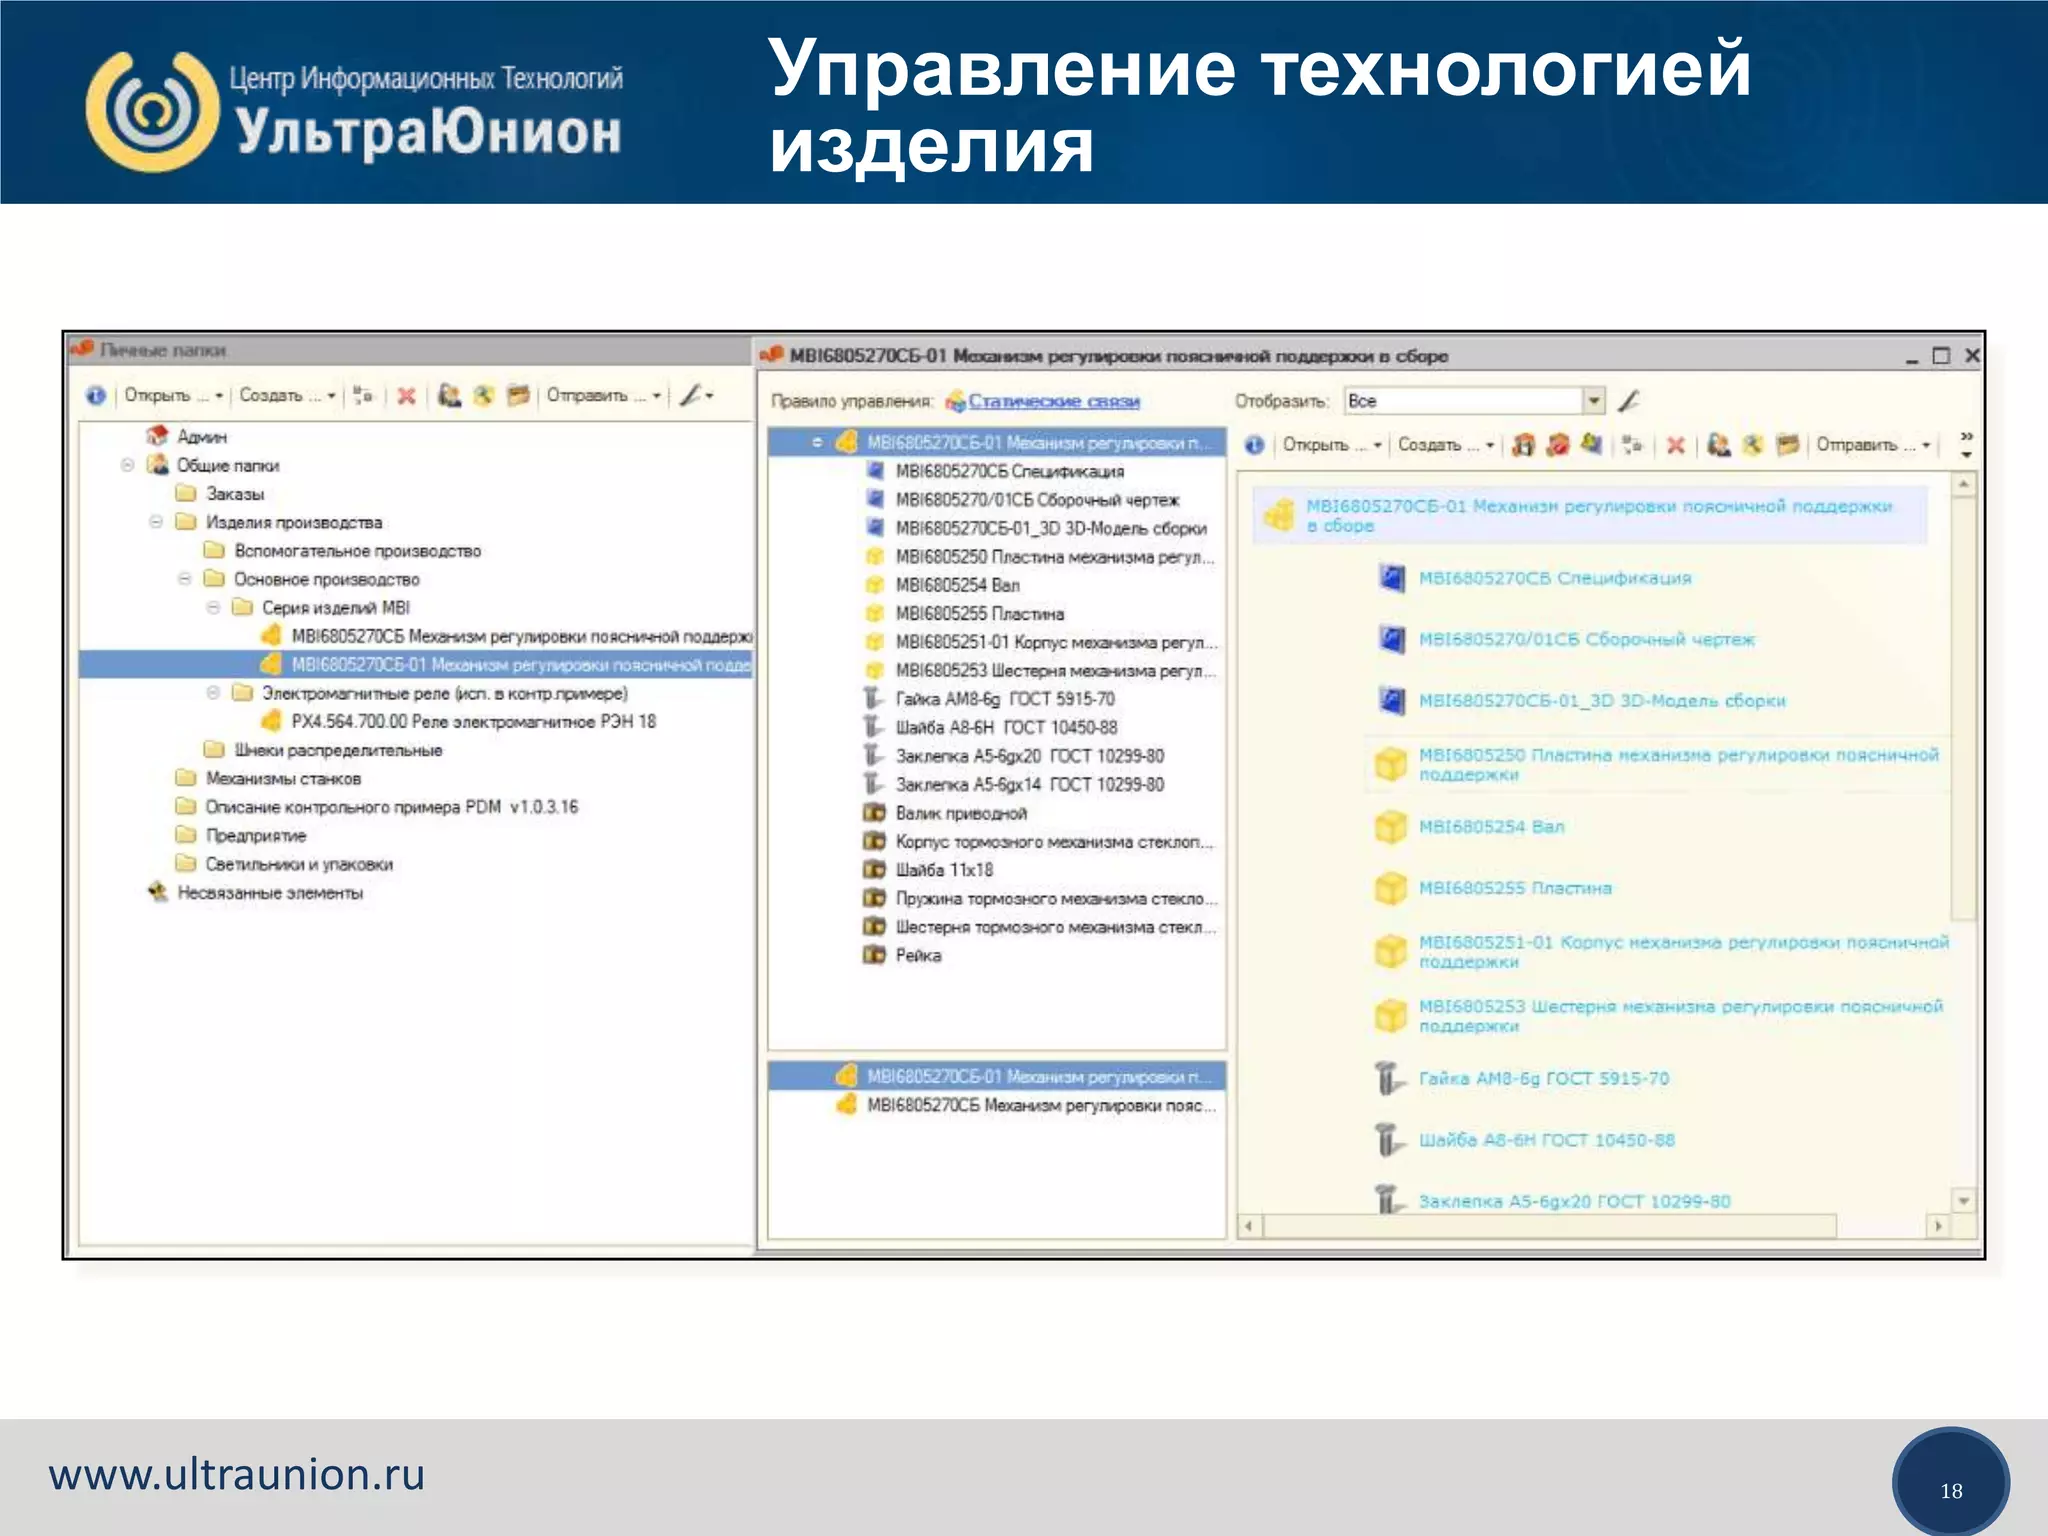Click the box archive icon in right toolbar
The height and width of the screenshot is (1536, 2048).
1788,445
